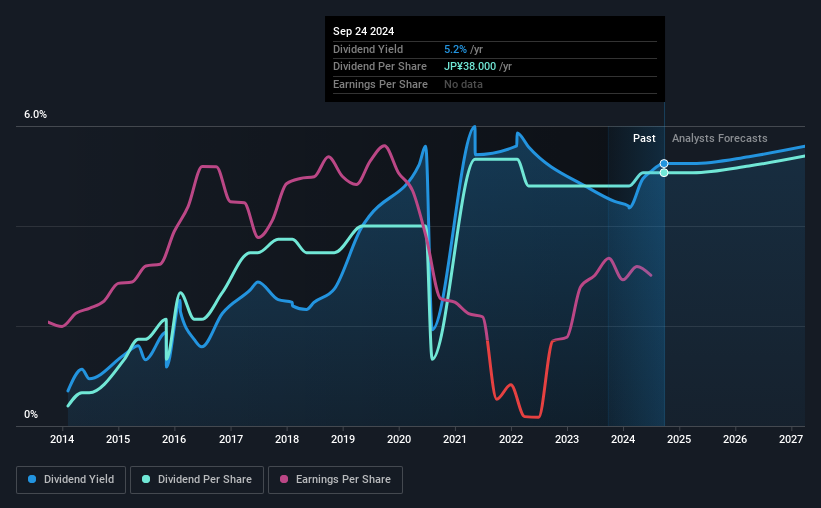Select the Past region label

(x=644, y=138)
